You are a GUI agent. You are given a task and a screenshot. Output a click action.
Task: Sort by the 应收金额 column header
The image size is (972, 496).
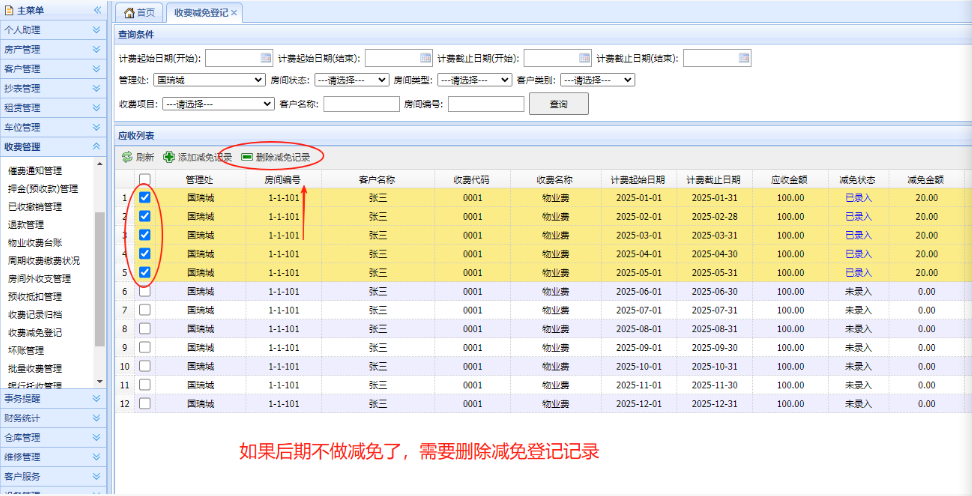(x=791, y=180)
